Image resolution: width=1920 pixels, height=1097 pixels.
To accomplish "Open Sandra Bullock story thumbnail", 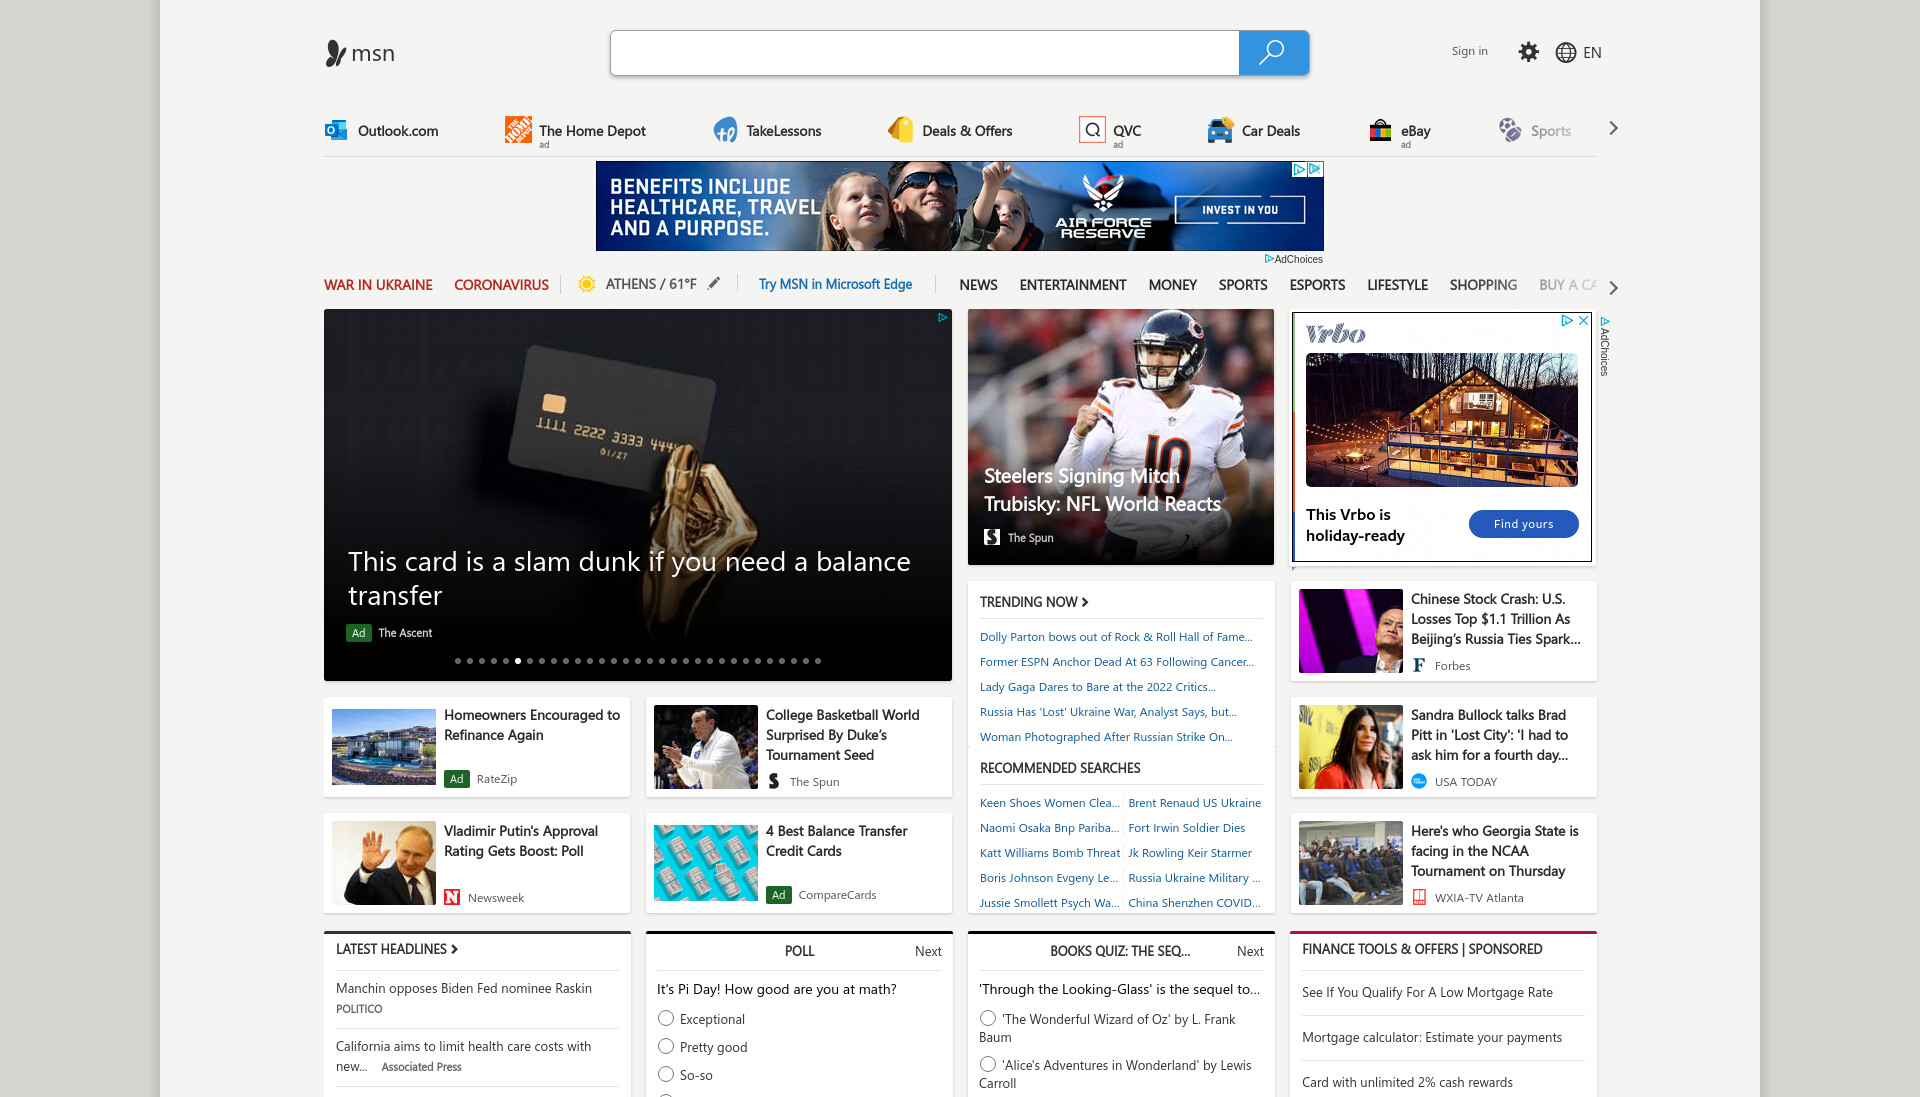I will click(1351, 747).
